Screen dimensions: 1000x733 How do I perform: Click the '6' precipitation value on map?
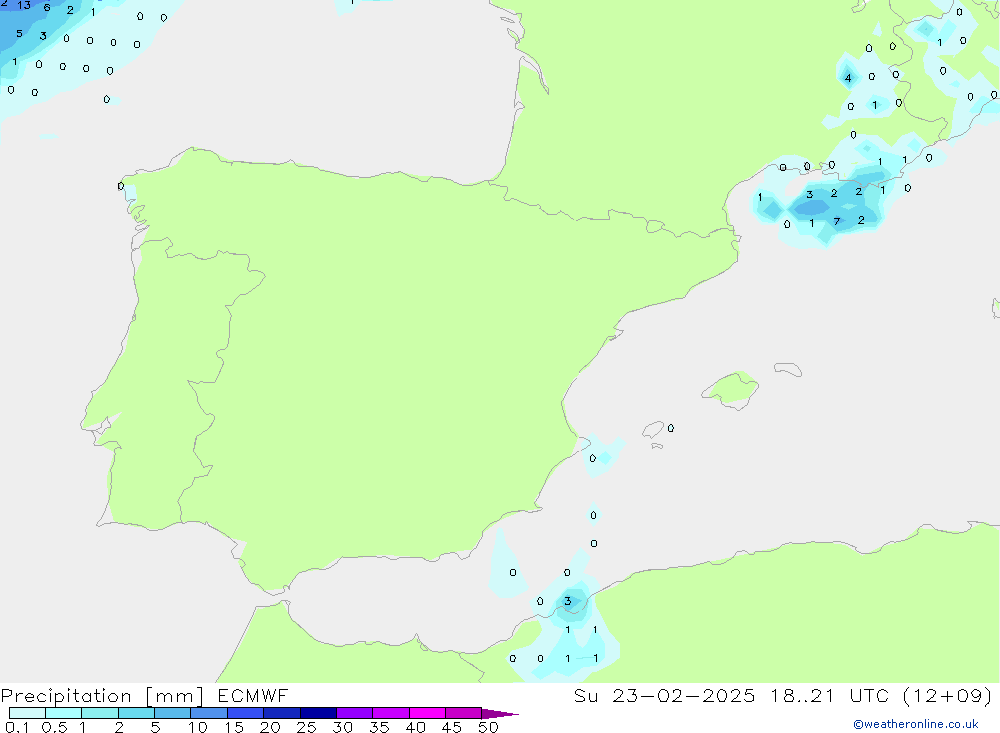point(47,8)
